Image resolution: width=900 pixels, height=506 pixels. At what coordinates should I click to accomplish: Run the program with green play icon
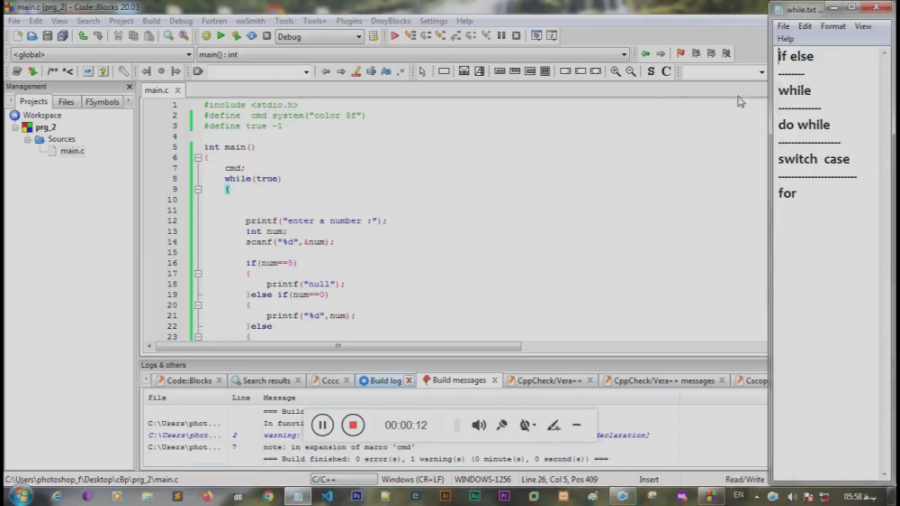point(221,36)
